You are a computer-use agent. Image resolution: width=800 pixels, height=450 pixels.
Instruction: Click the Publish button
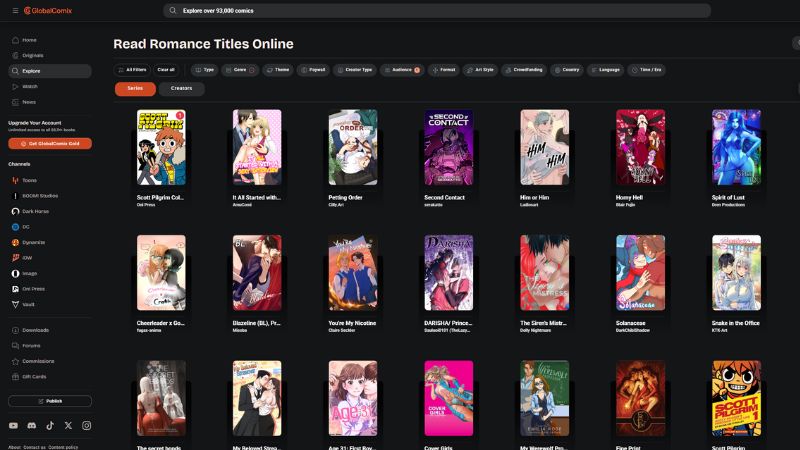click(x=50, y=401)
